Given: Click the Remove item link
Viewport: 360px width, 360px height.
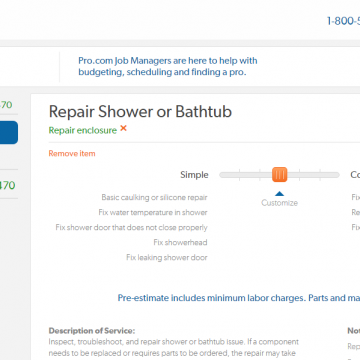Looking at the screenshot, I should point(72,153).
